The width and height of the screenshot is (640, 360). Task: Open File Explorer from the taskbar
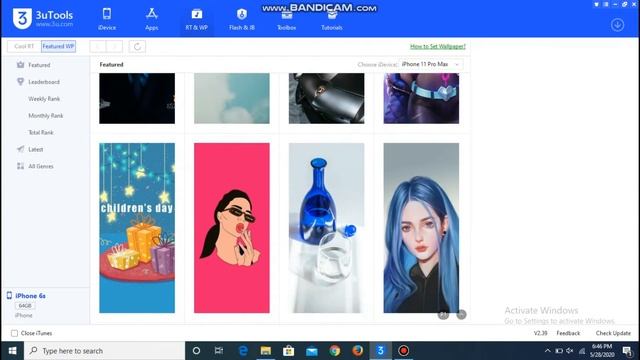point(266,351)
